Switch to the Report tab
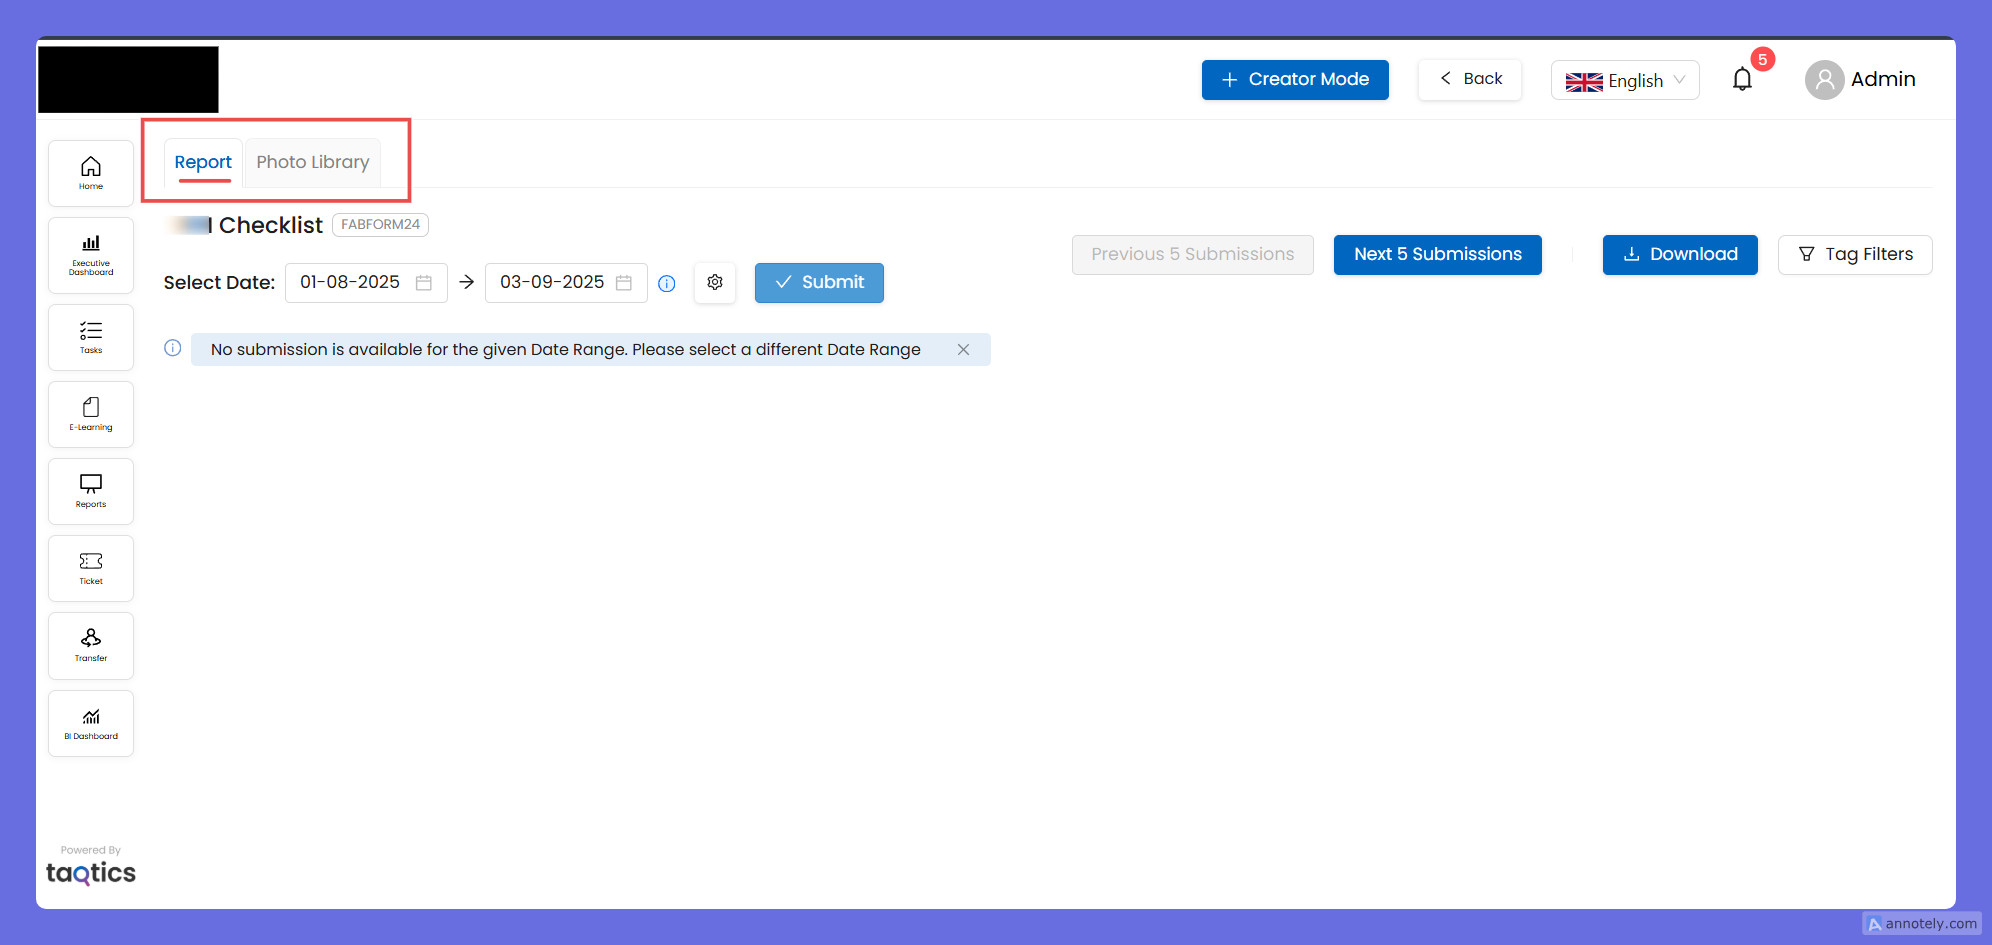This screenshot has width=1992, height=945. point(203,162)
